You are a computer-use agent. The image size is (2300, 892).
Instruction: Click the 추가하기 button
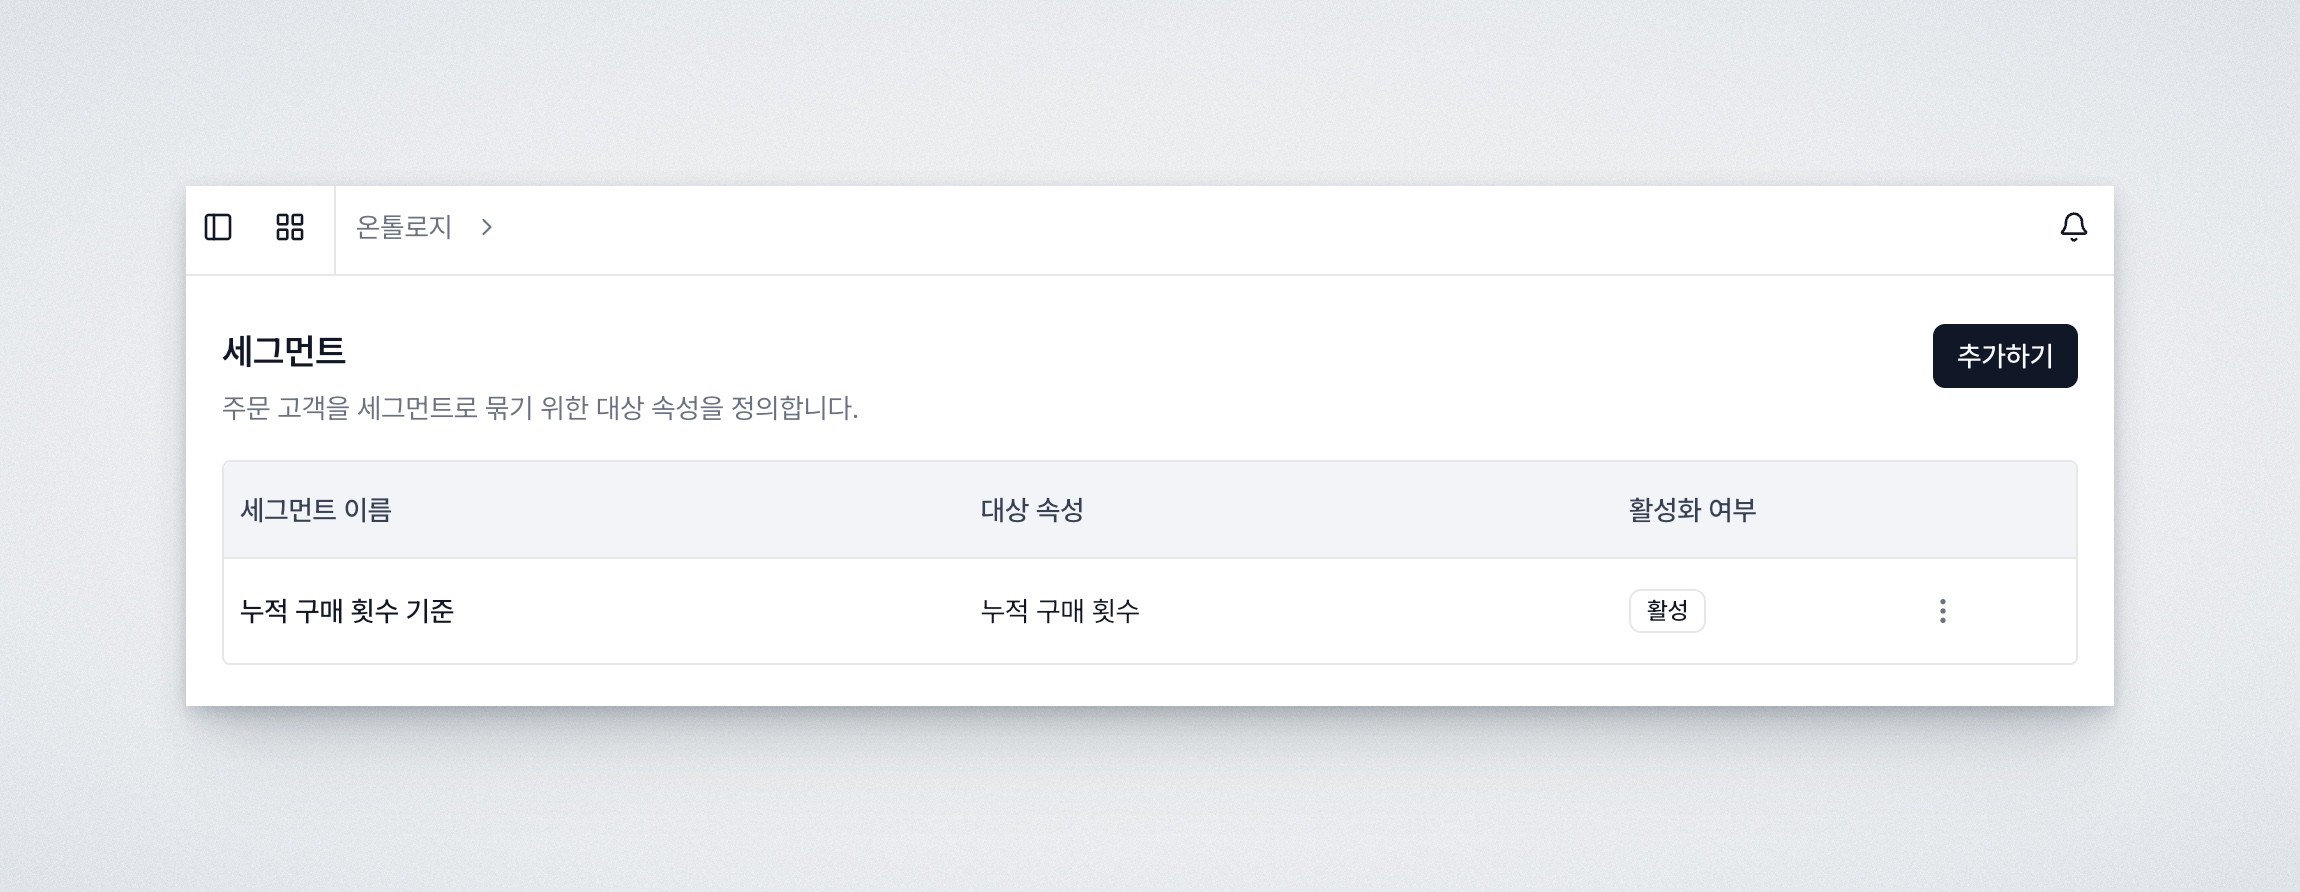[2005, 354]
